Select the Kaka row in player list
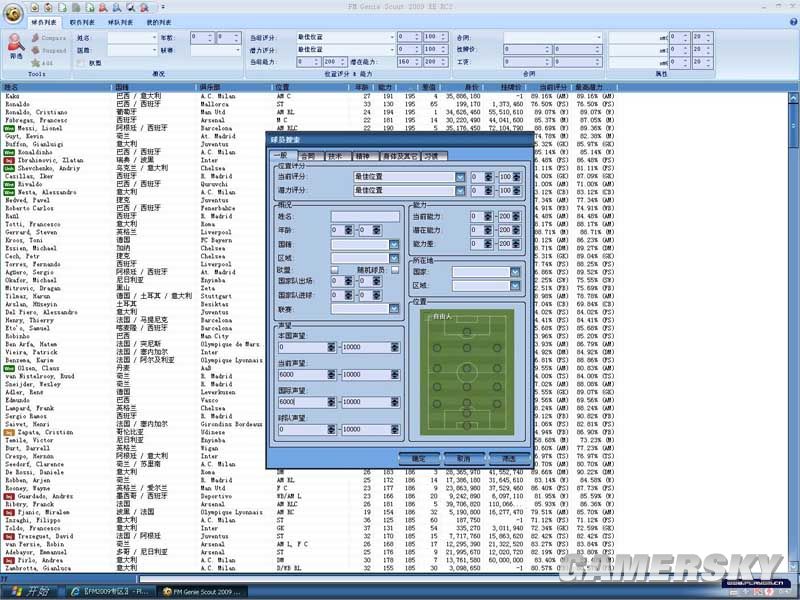The image size is (800, 600). tap(310, 96)
